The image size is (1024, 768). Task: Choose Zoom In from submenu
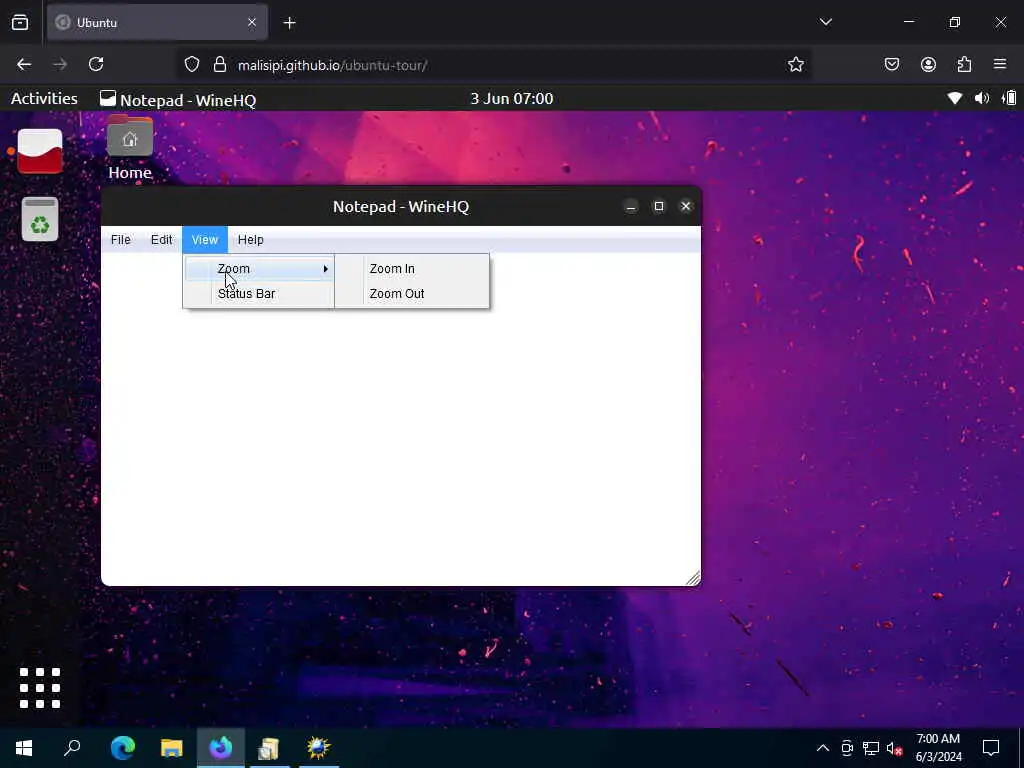(x=412, y=268)
